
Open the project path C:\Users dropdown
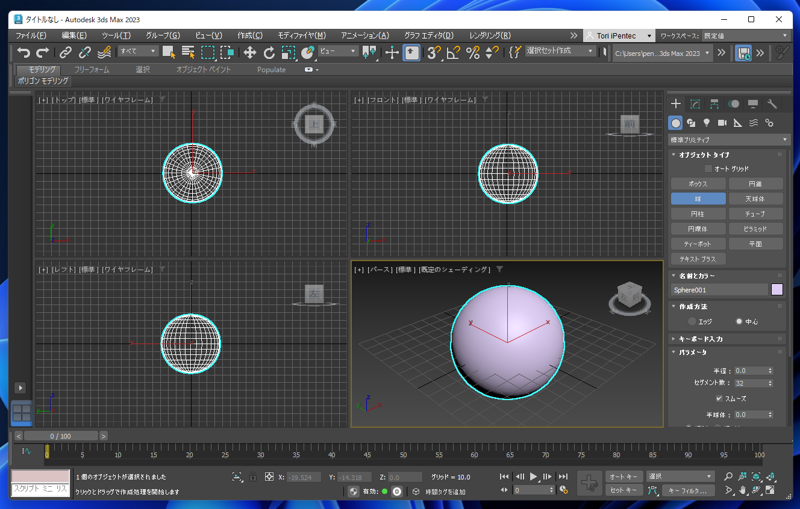[x=662, y=53]
